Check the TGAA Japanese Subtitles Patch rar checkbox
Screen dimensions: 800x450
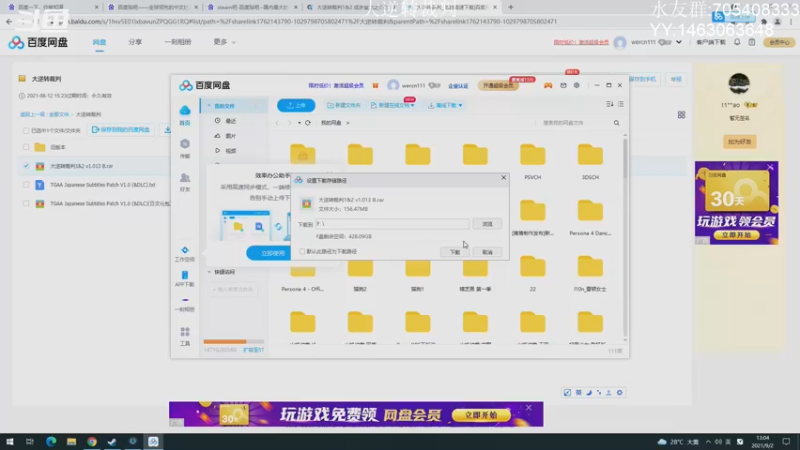click(26, 204)
